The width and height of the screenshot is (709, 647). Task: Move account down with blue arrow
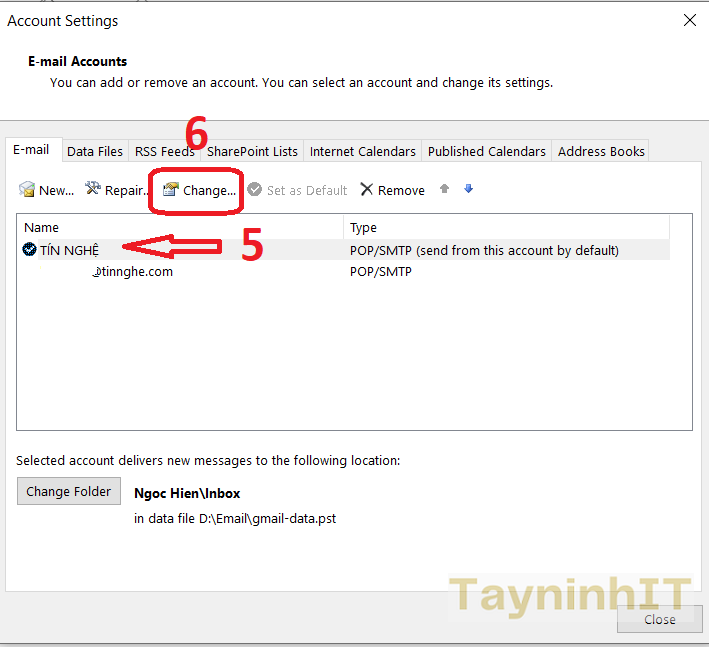coord(468,189)
